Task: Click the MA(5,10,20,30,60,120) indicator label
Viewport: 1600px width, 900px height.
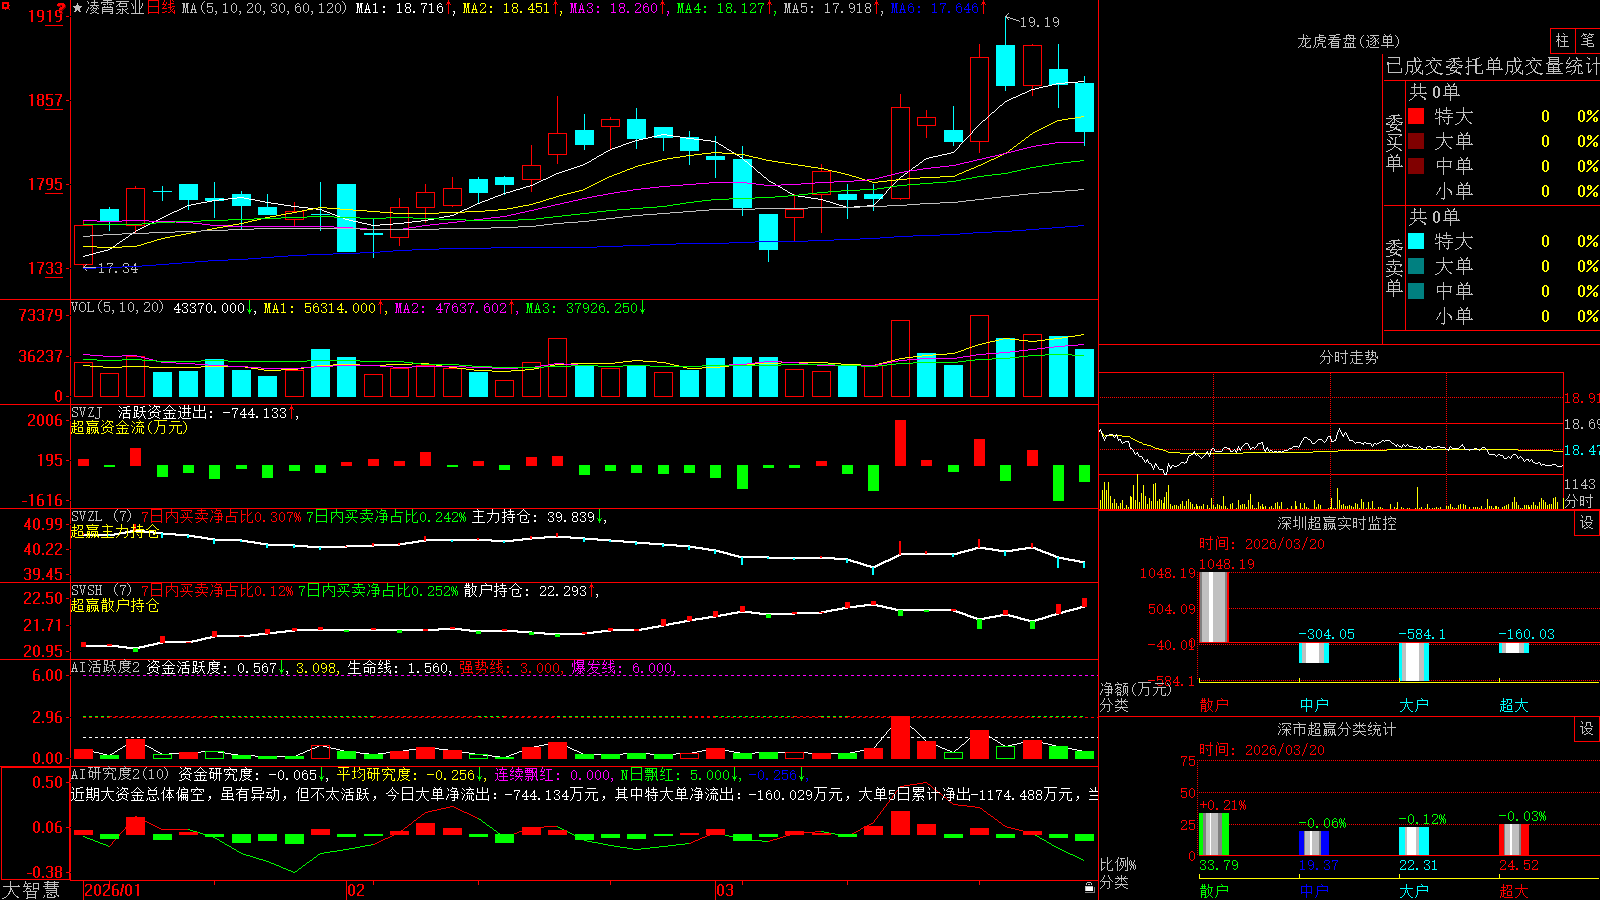Action: tap(264, 8)
